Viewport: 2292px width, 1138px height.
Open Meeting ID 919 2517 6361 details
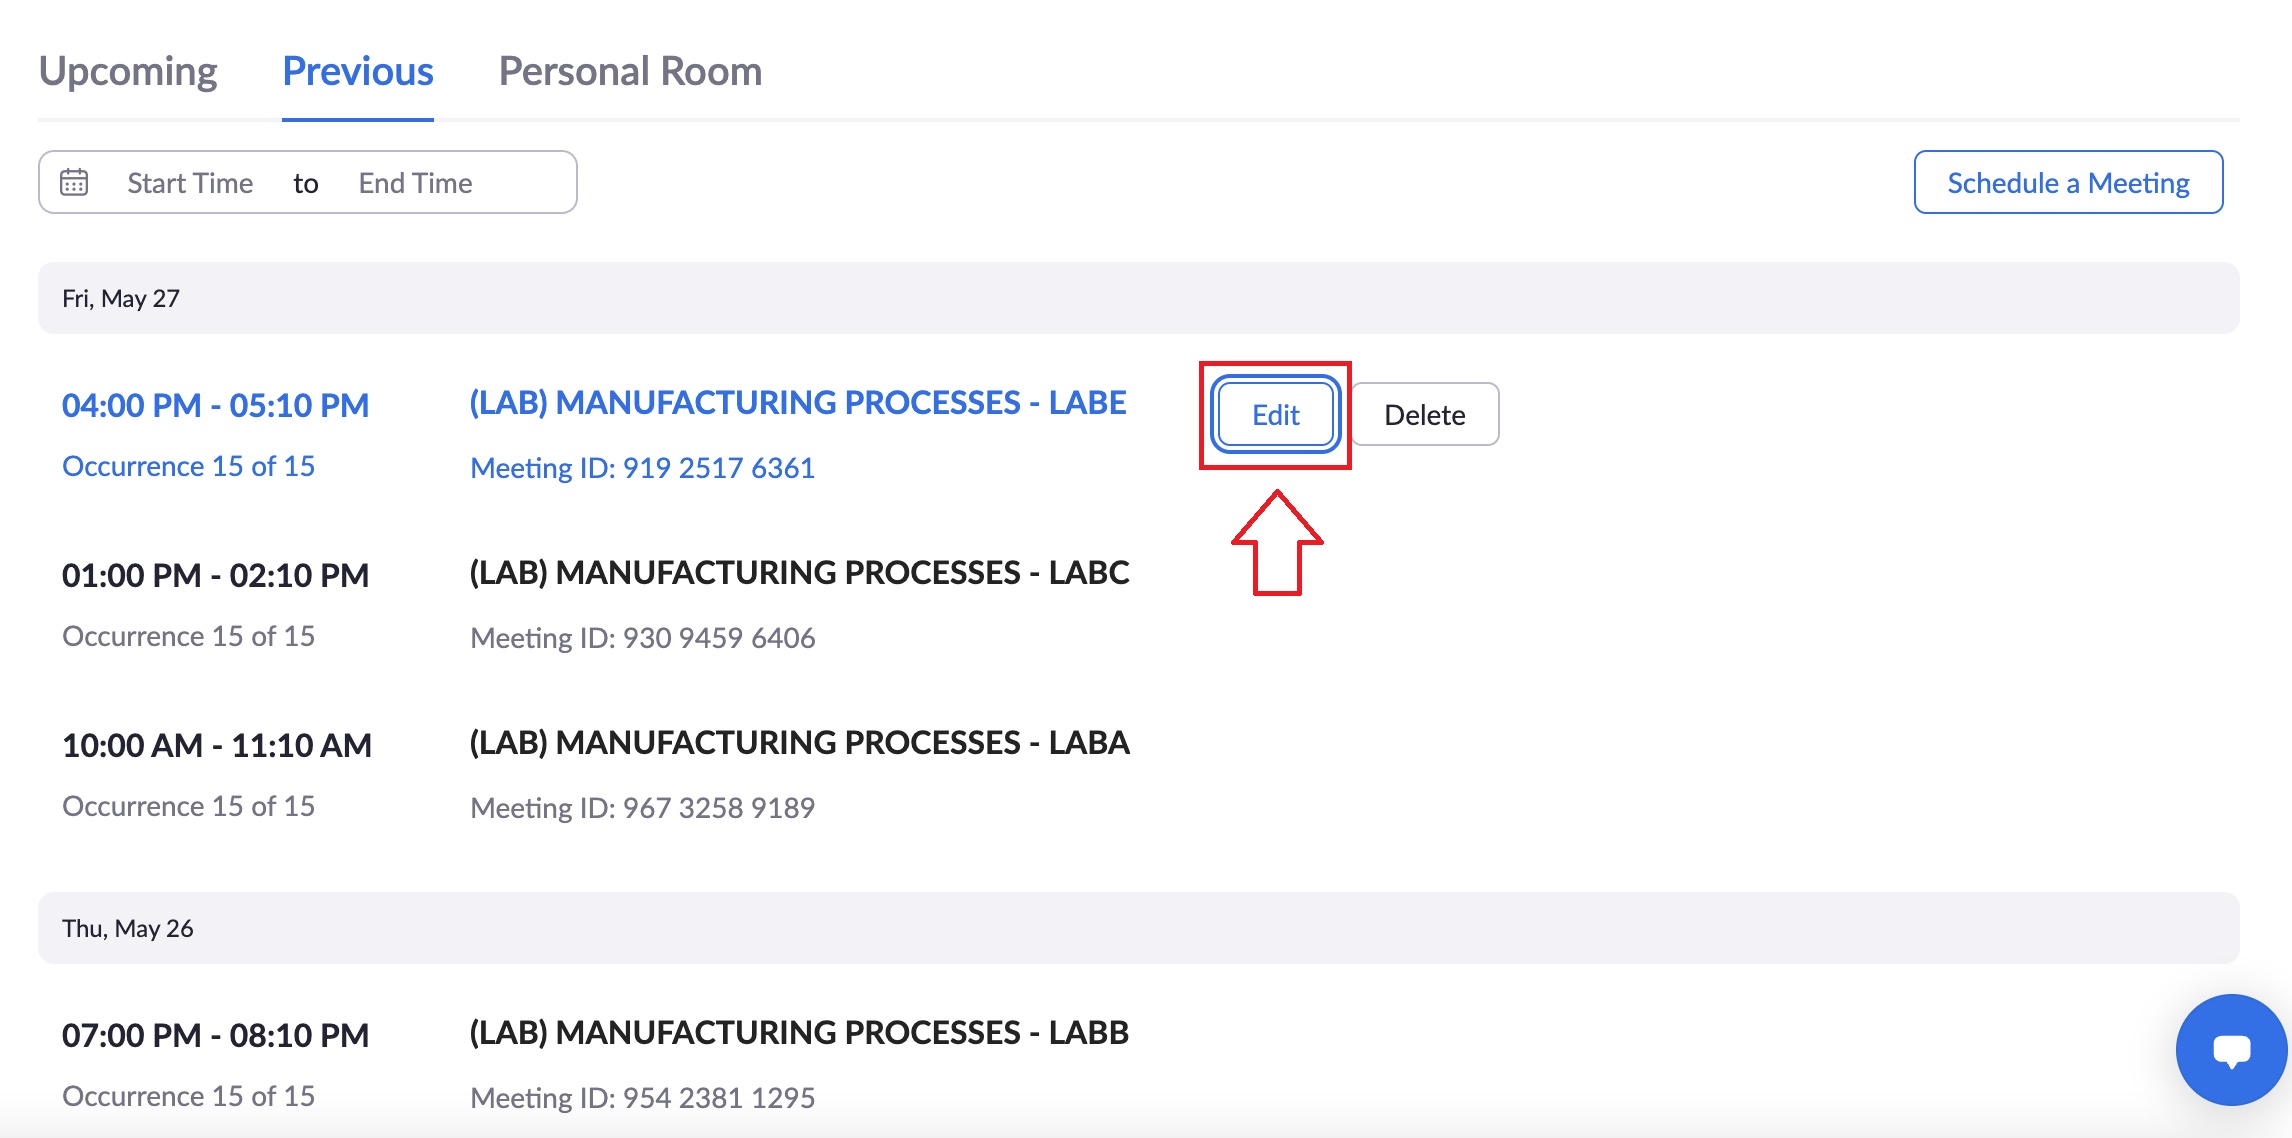click(x=642, y=467)
